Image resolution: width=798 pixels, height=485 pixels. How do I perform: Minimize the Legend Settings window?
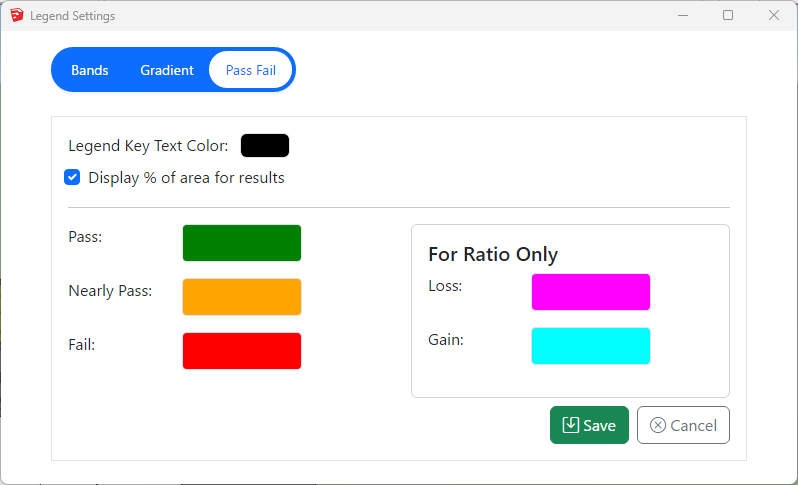(683, 15)
